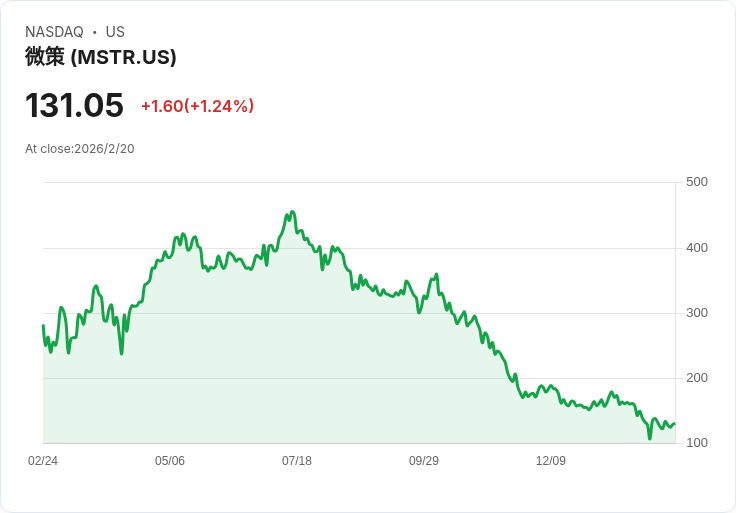
Task: Click the +1.60(+1.24%) change value
Action: click(197, 106)
